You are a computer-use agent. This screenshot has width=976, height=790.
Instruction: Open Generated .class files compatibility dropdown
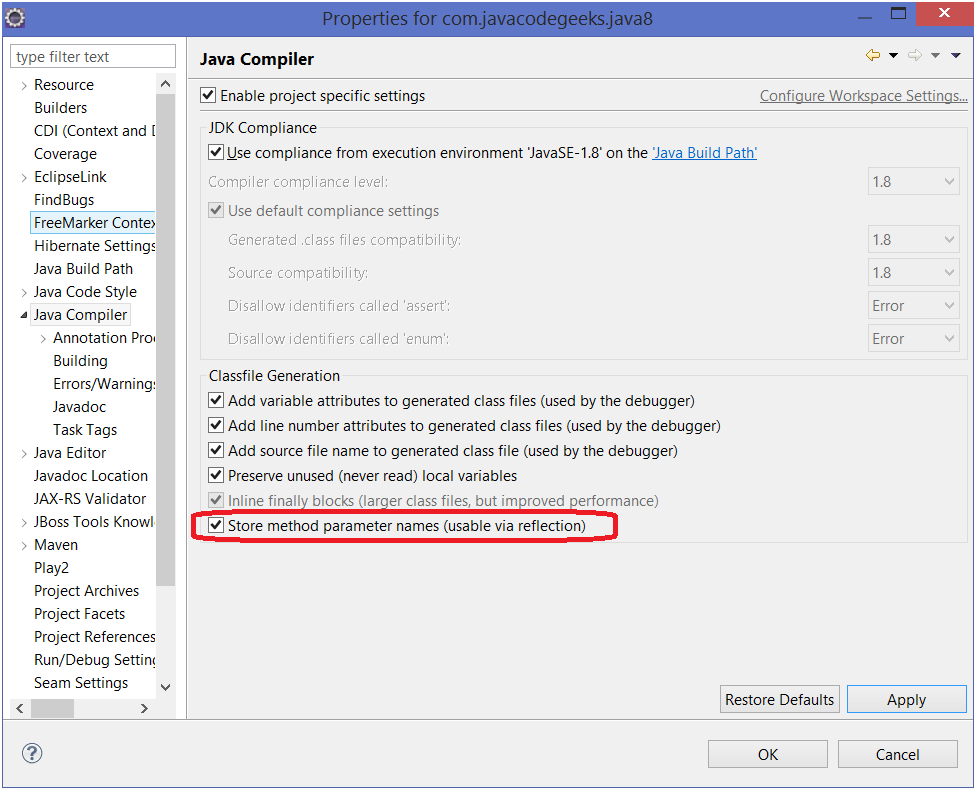click(x=913, y=240)
